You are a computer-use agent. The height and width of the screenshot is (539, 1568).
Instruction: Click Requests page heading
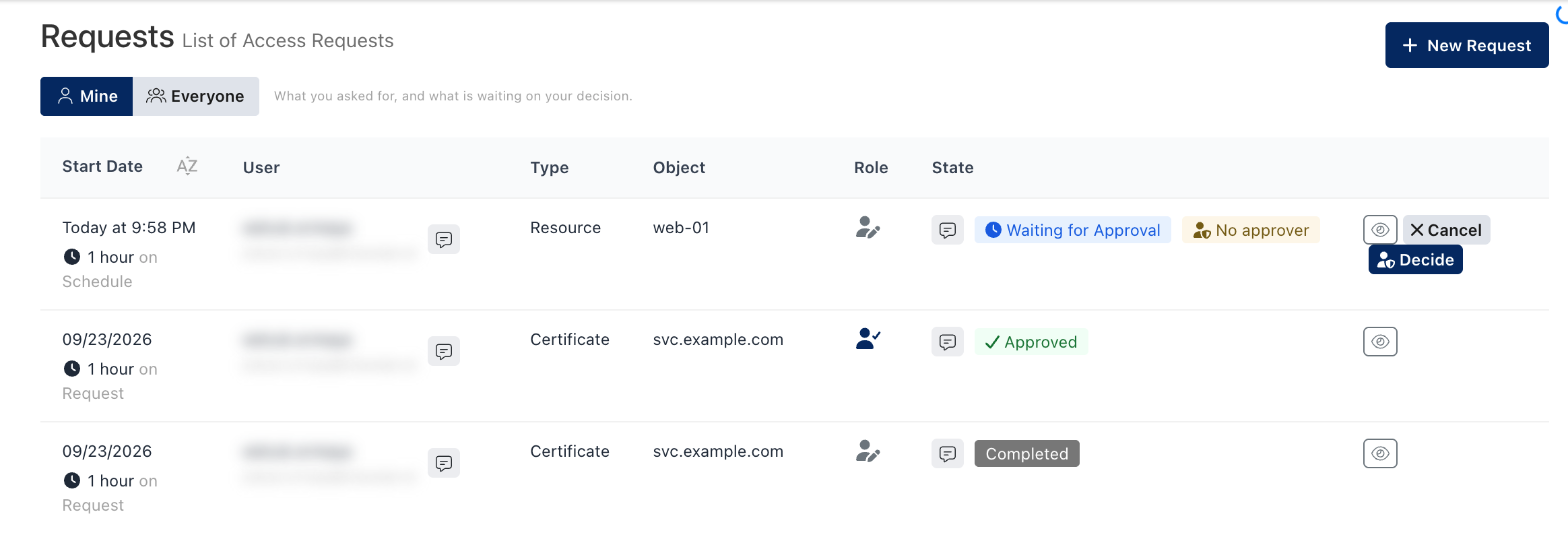pyautogui.click(x=107, y=36)
